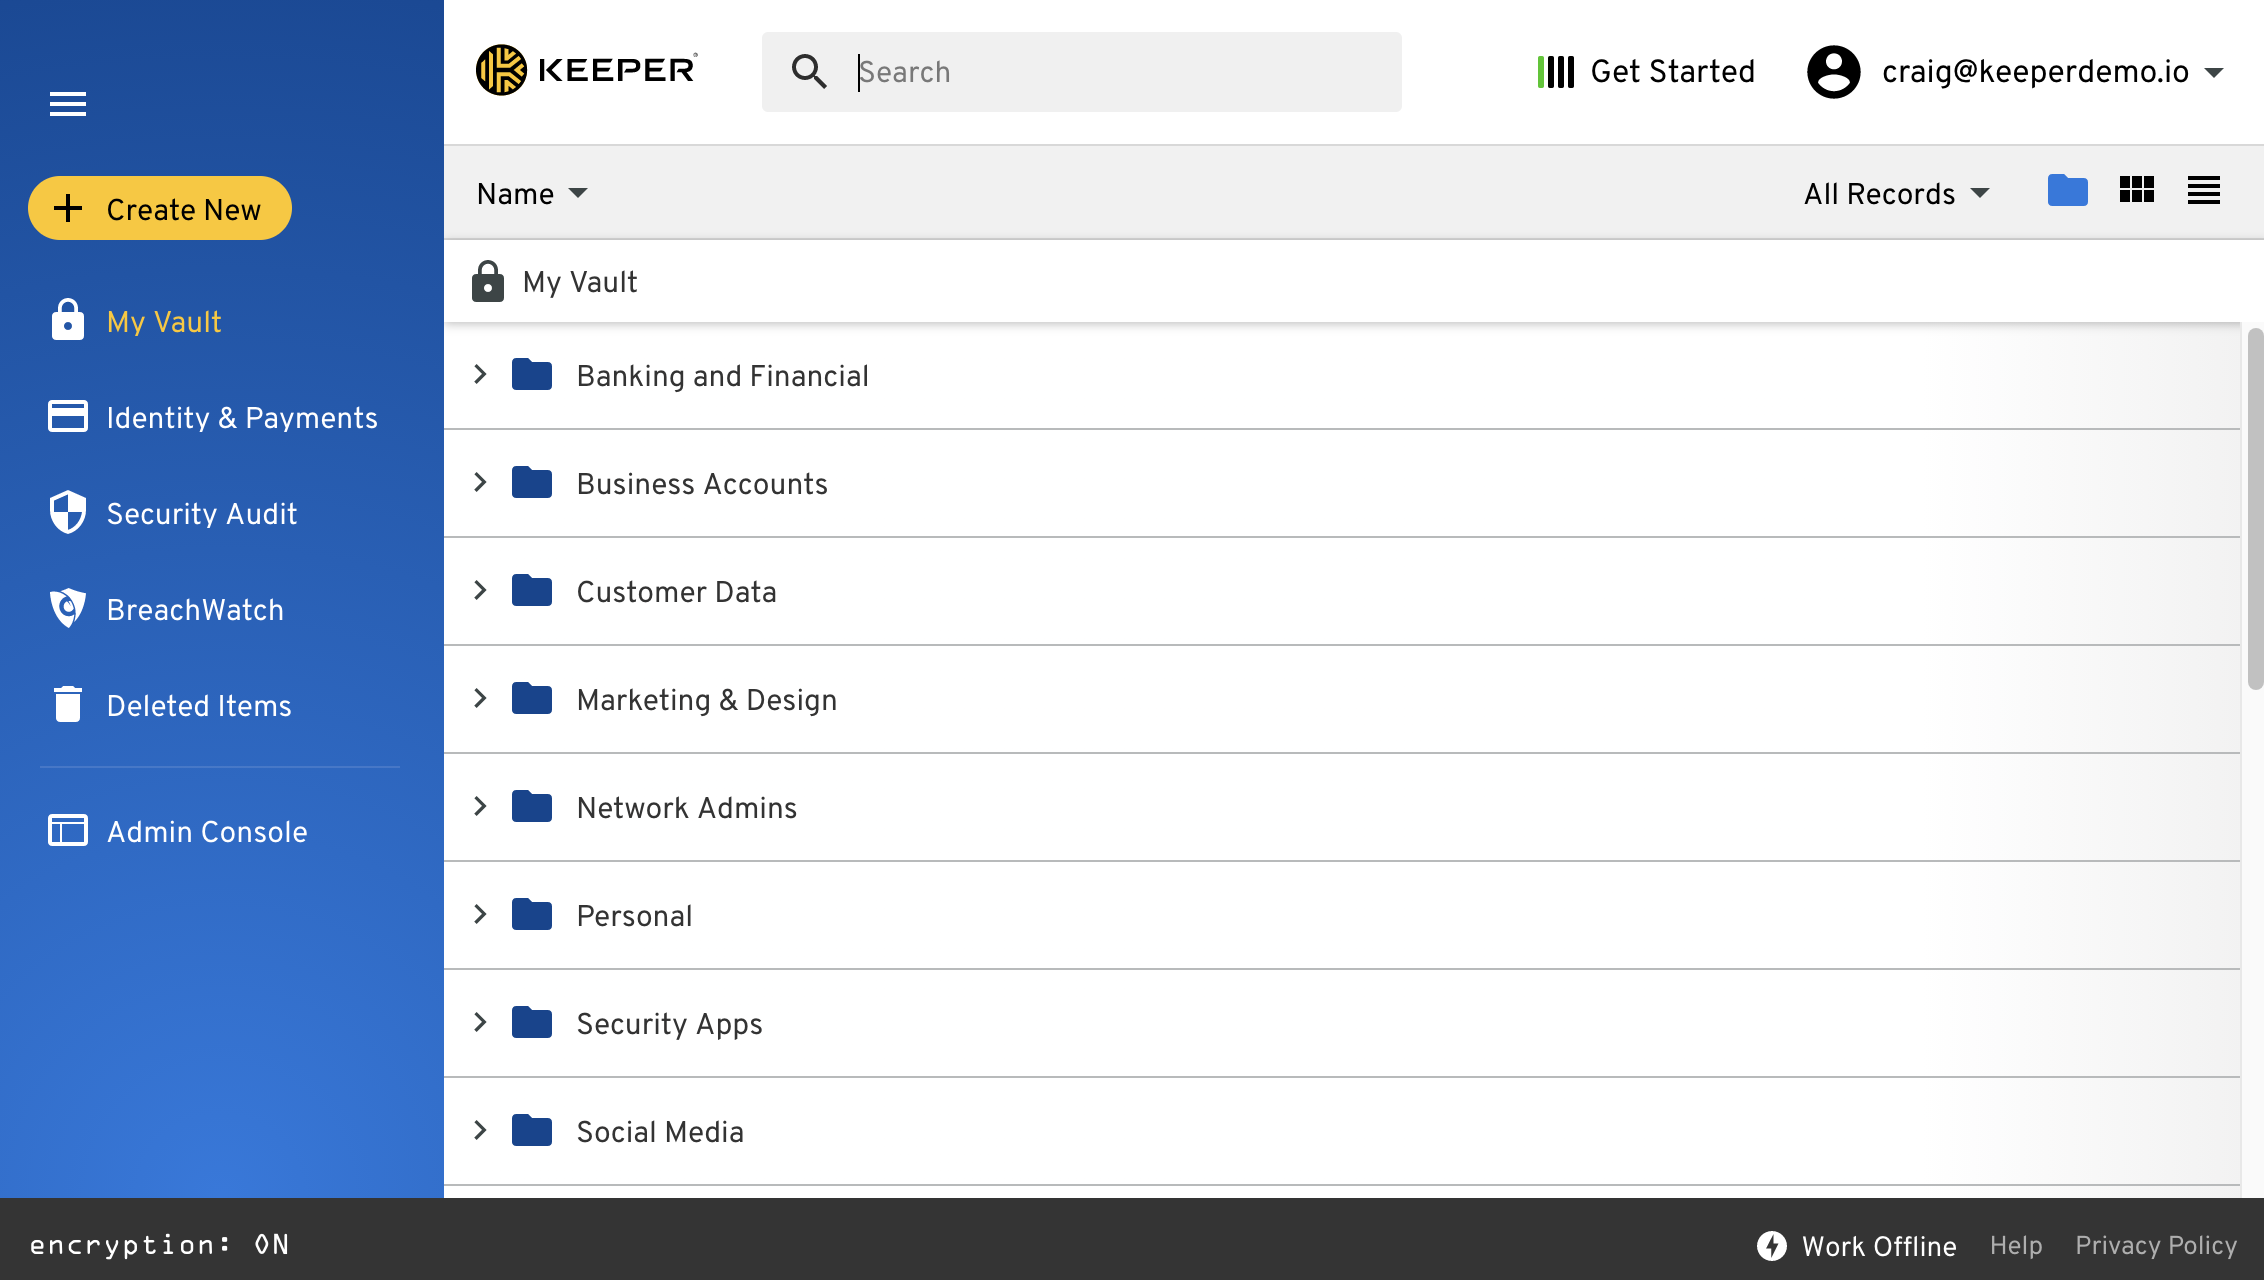Open the craig@keeperdemo.io account dropdown arrow
Viewport: 2264px width, 1280px height.
click(2214, 73)
